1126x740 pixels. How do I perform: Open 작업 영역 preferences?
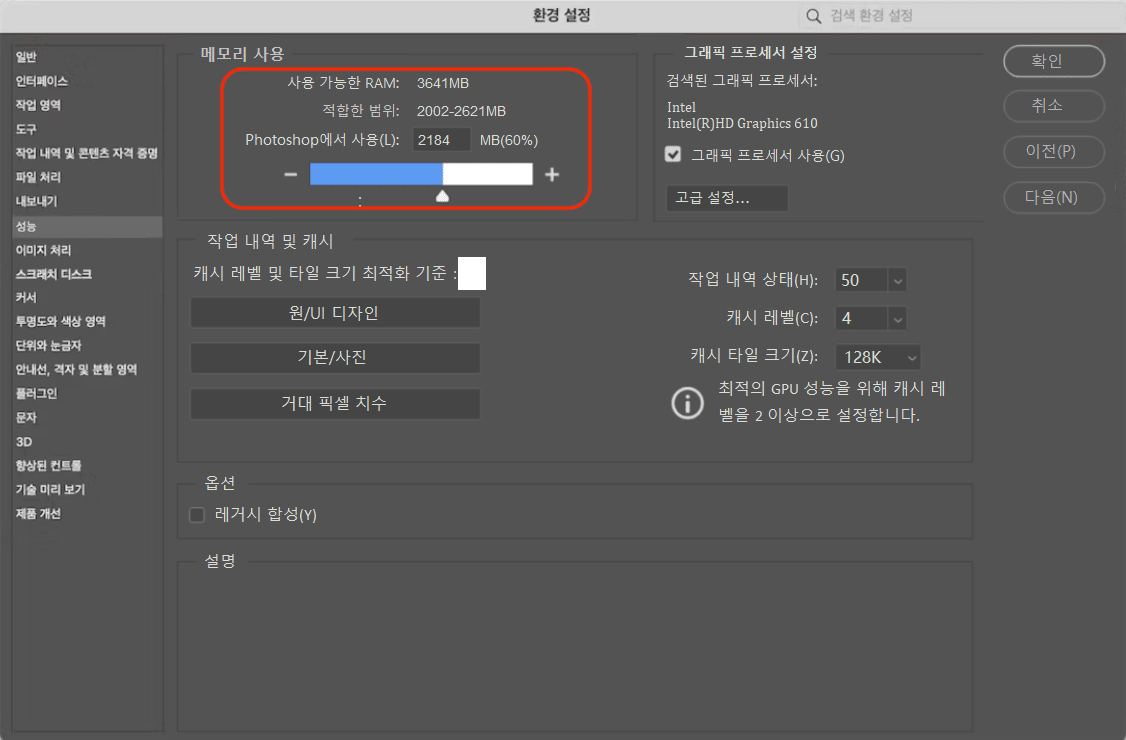[x=38, y=105]
